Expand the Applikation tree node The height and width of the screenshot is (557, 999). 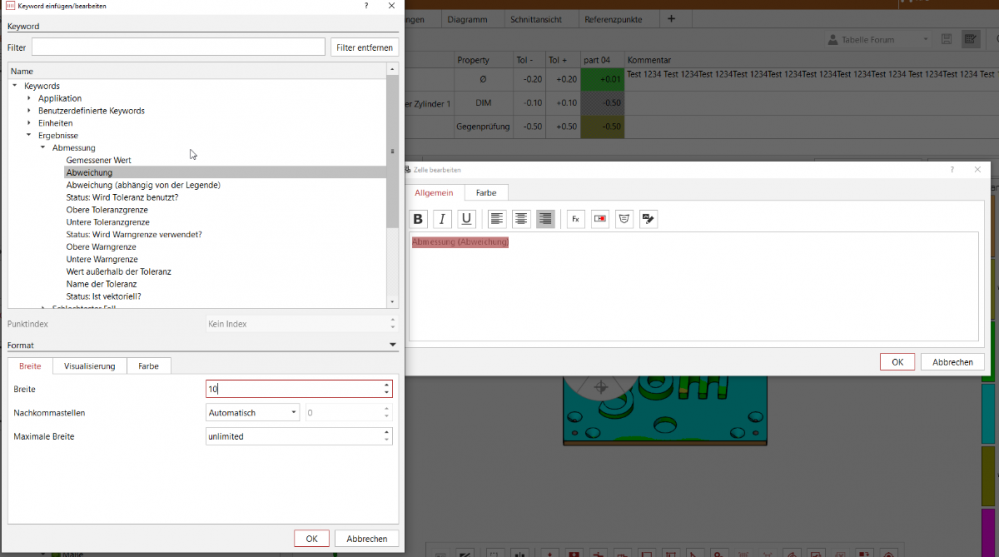[29, 98]
